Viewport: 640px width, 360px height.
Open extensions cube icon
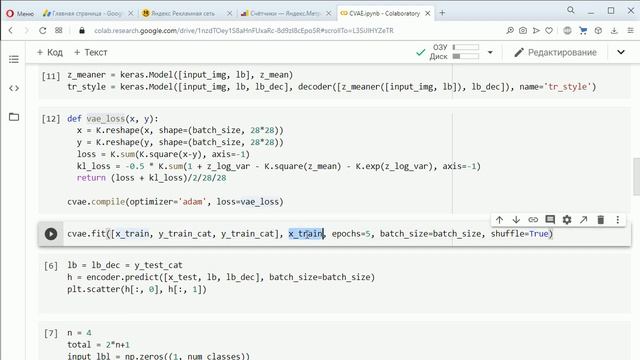[x=598, y=30]
